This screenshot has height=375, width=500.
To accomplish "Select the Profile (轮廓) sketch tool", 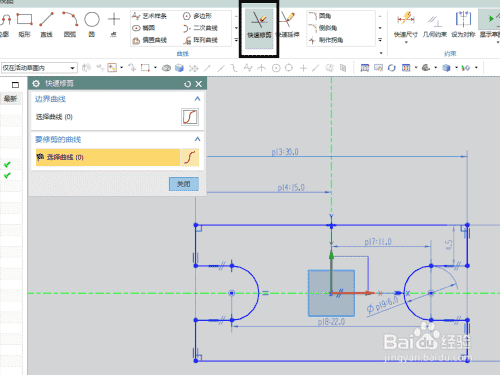I will point(5,25).
